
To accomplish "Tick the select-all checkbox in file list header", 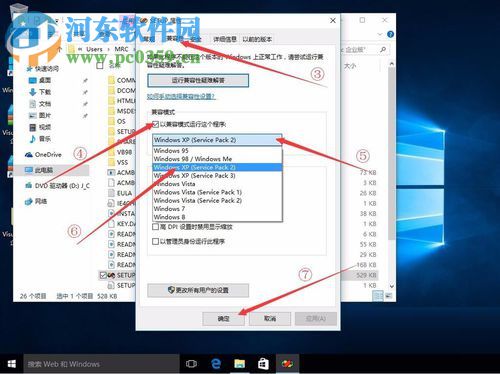I will coord(100,66).
